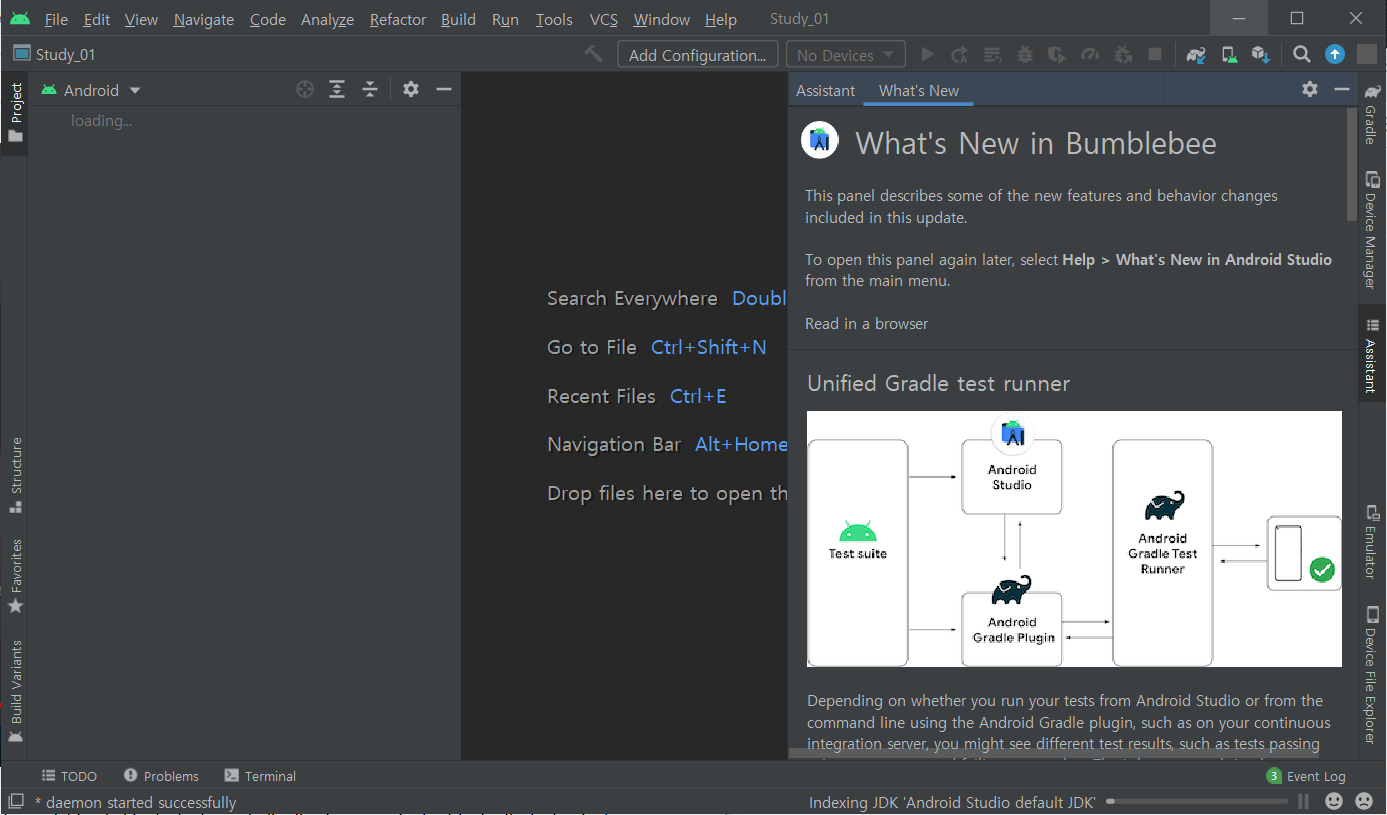The height and width of the screenshot is (815, 1387).
Task: Toggle tool window quick access icon
Action: click(x=16, y=801)
